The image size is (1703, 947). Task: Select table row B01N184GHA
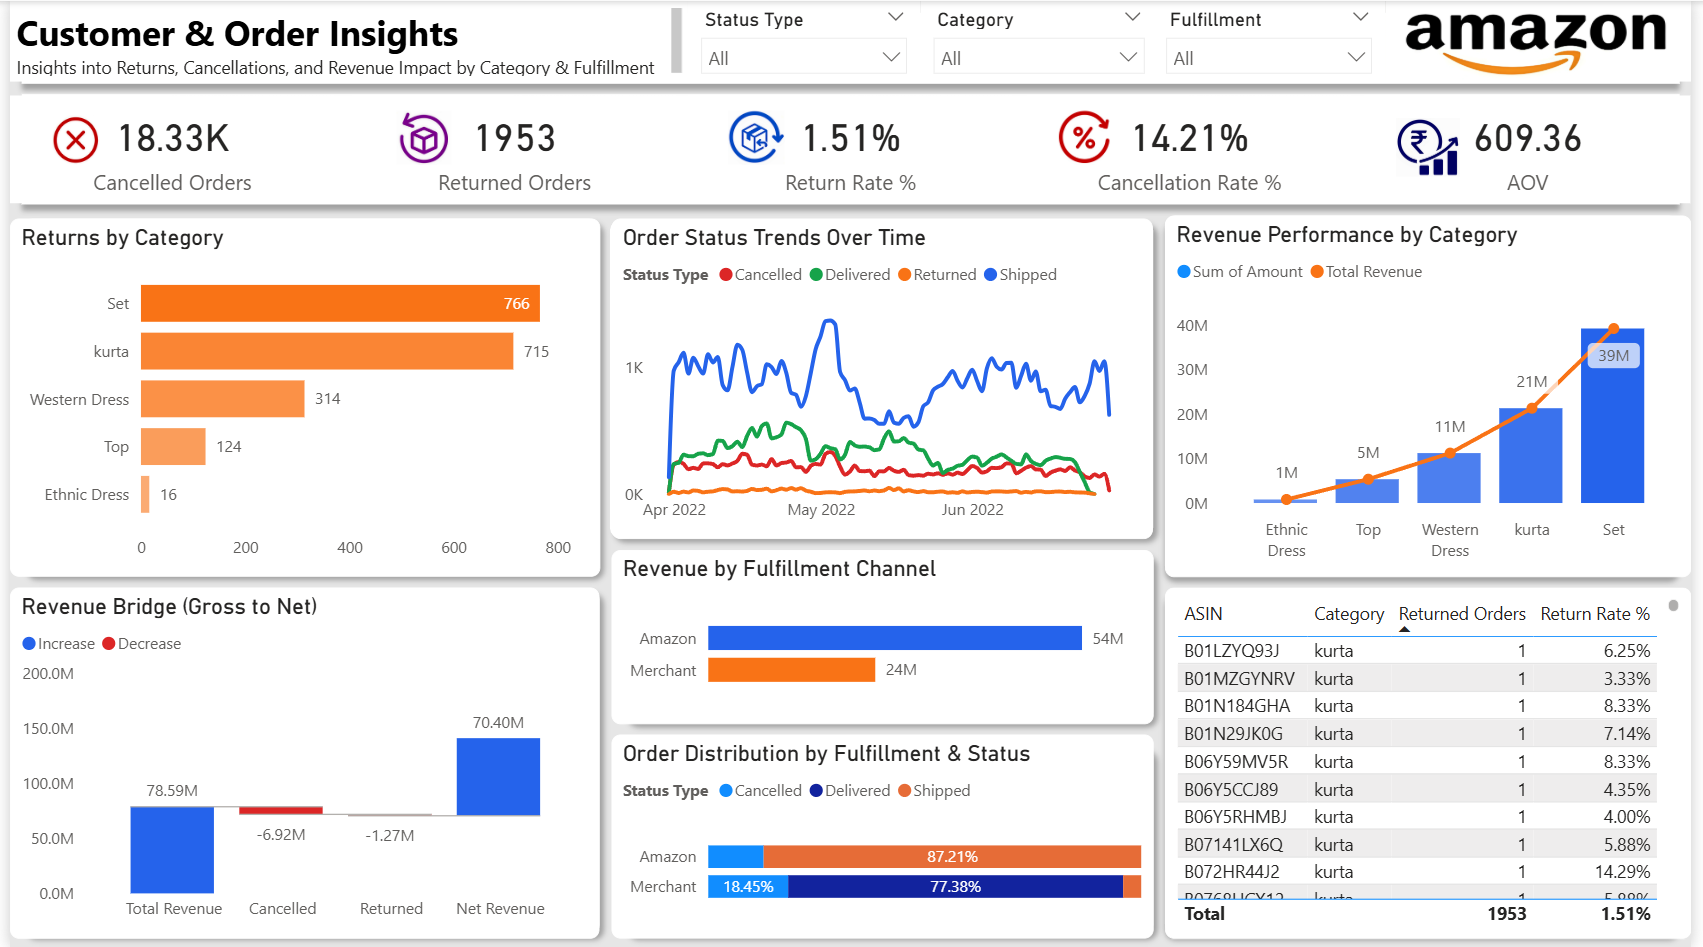pos(1417,706)
